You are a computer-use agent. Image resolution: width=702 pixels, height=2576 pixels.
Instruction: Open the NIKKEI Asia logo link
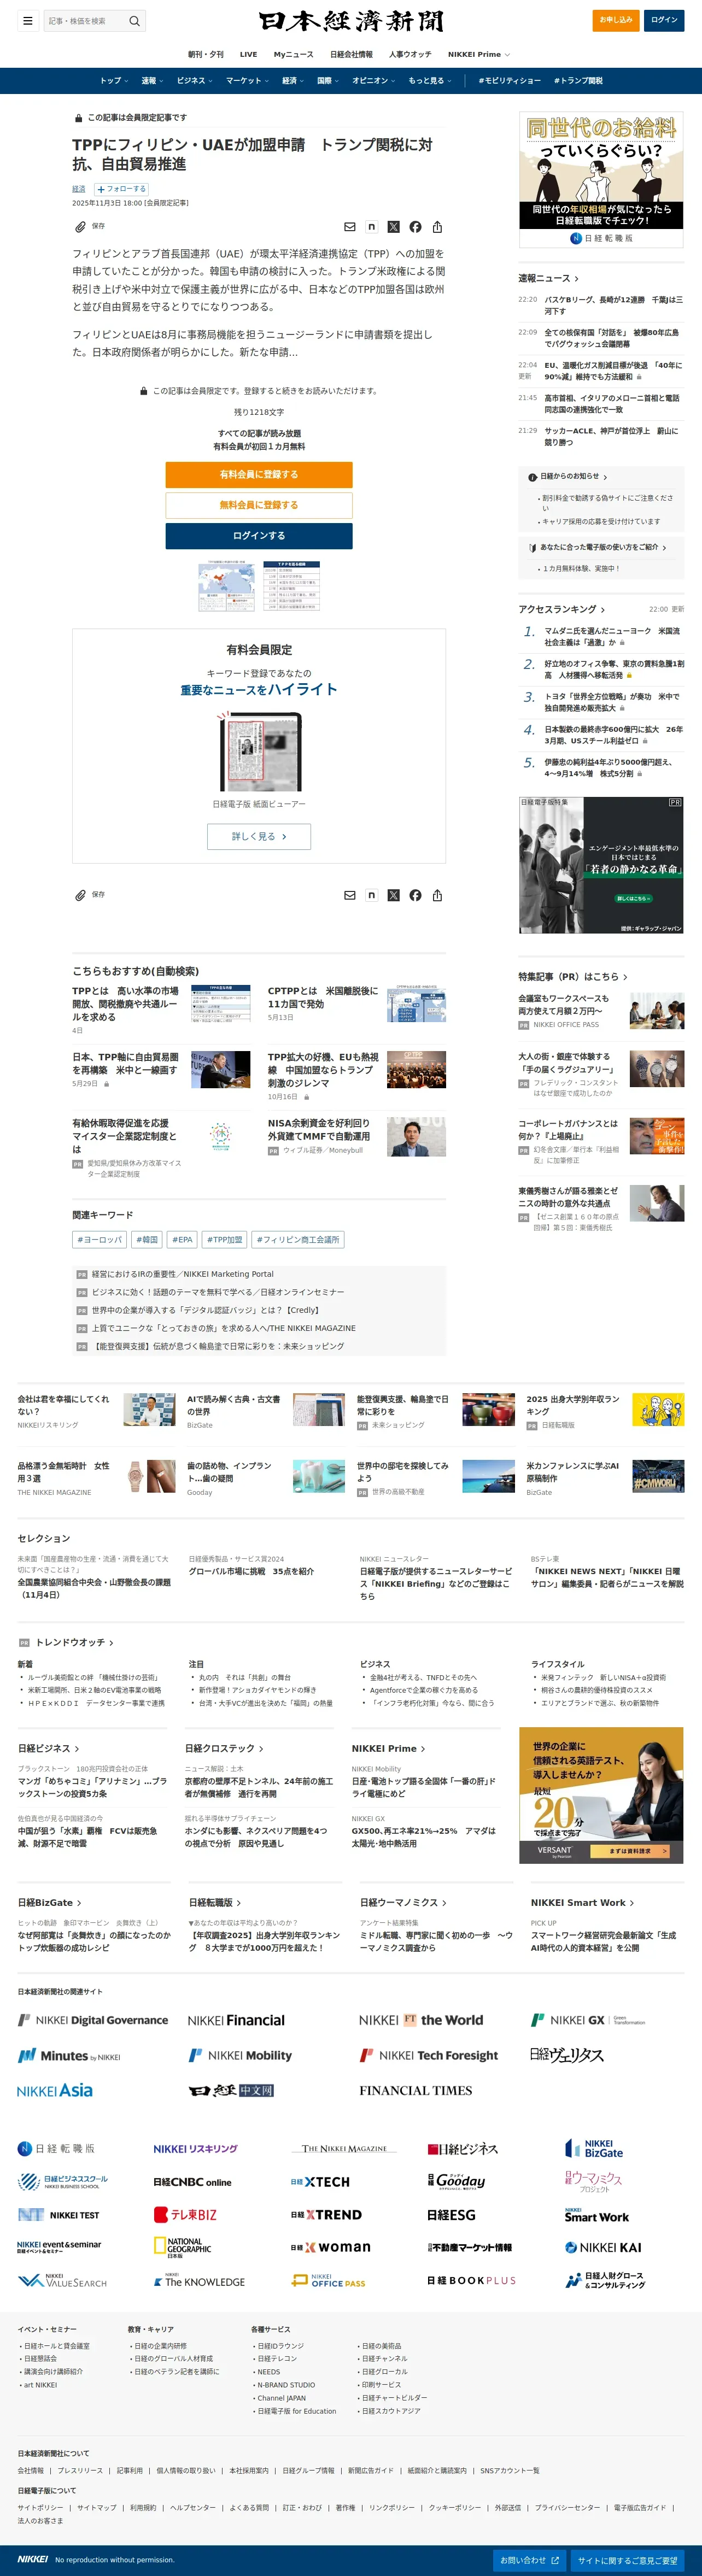click(55, 2090)
